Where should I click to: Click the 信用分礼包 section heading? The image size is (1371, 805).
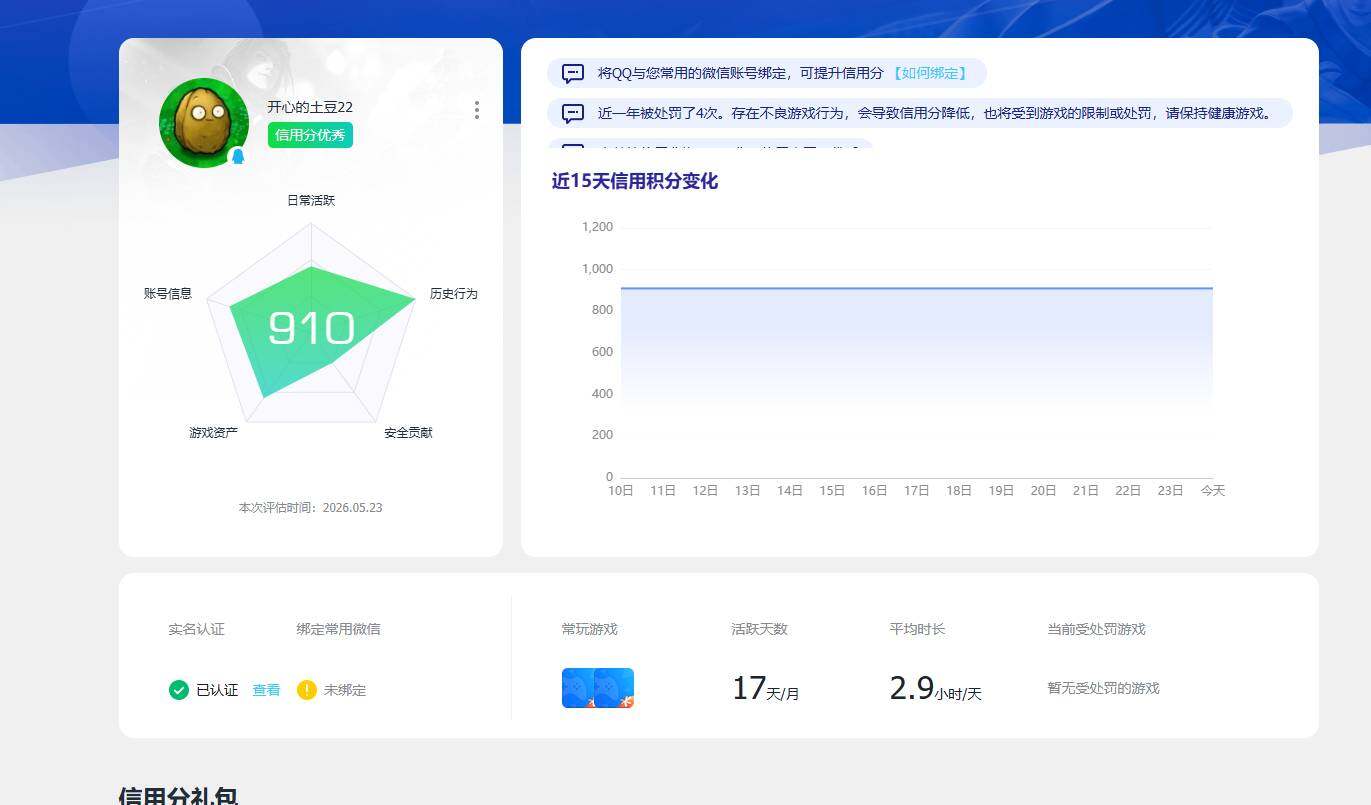(179, 796)
